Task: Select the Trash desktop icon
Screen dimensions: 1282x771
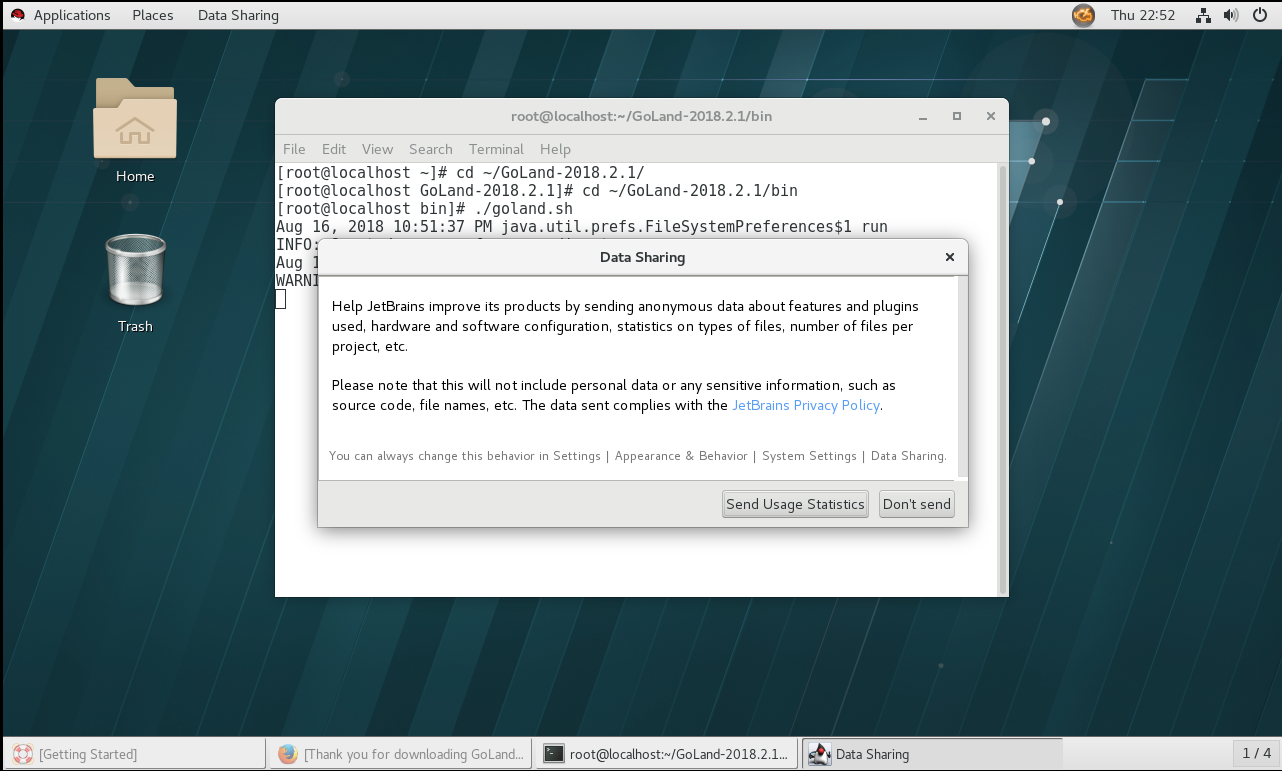Action: coord(135,283)
